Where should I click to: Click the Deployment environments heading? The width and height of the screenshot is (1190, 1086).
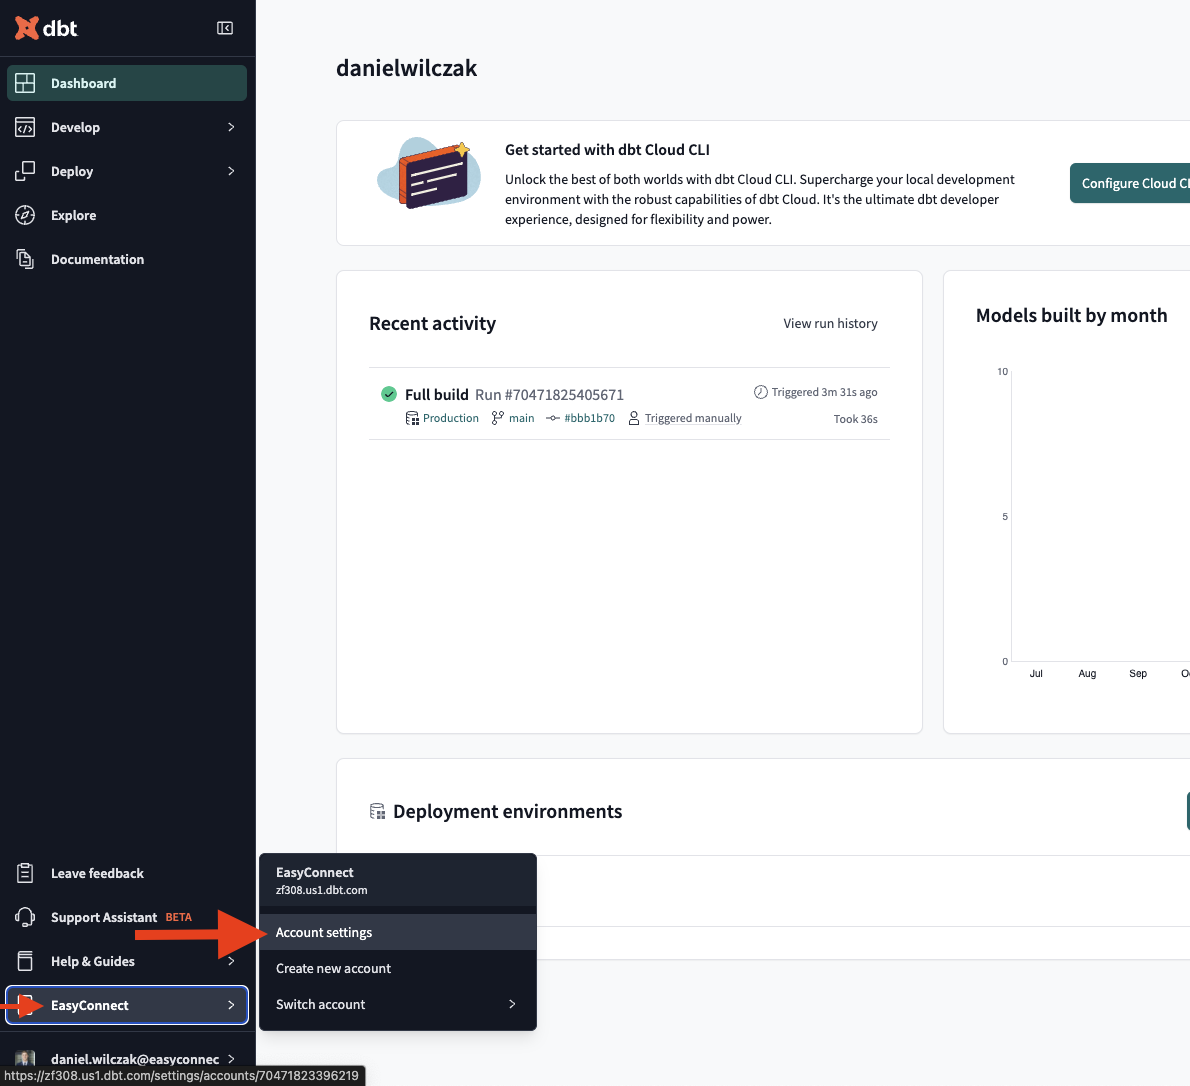[508, 811]
